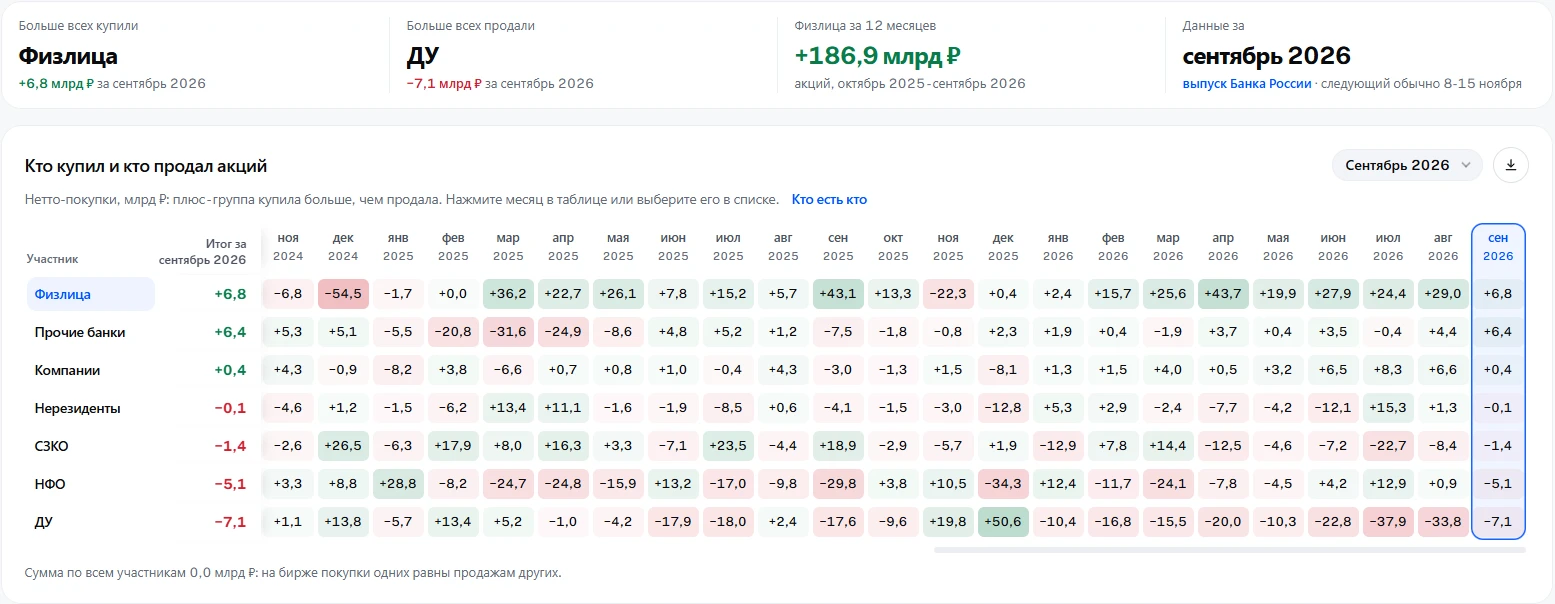Follow the выпуск Банка России link
This screenshot has height=604, width=1555.
[1247, 84]
